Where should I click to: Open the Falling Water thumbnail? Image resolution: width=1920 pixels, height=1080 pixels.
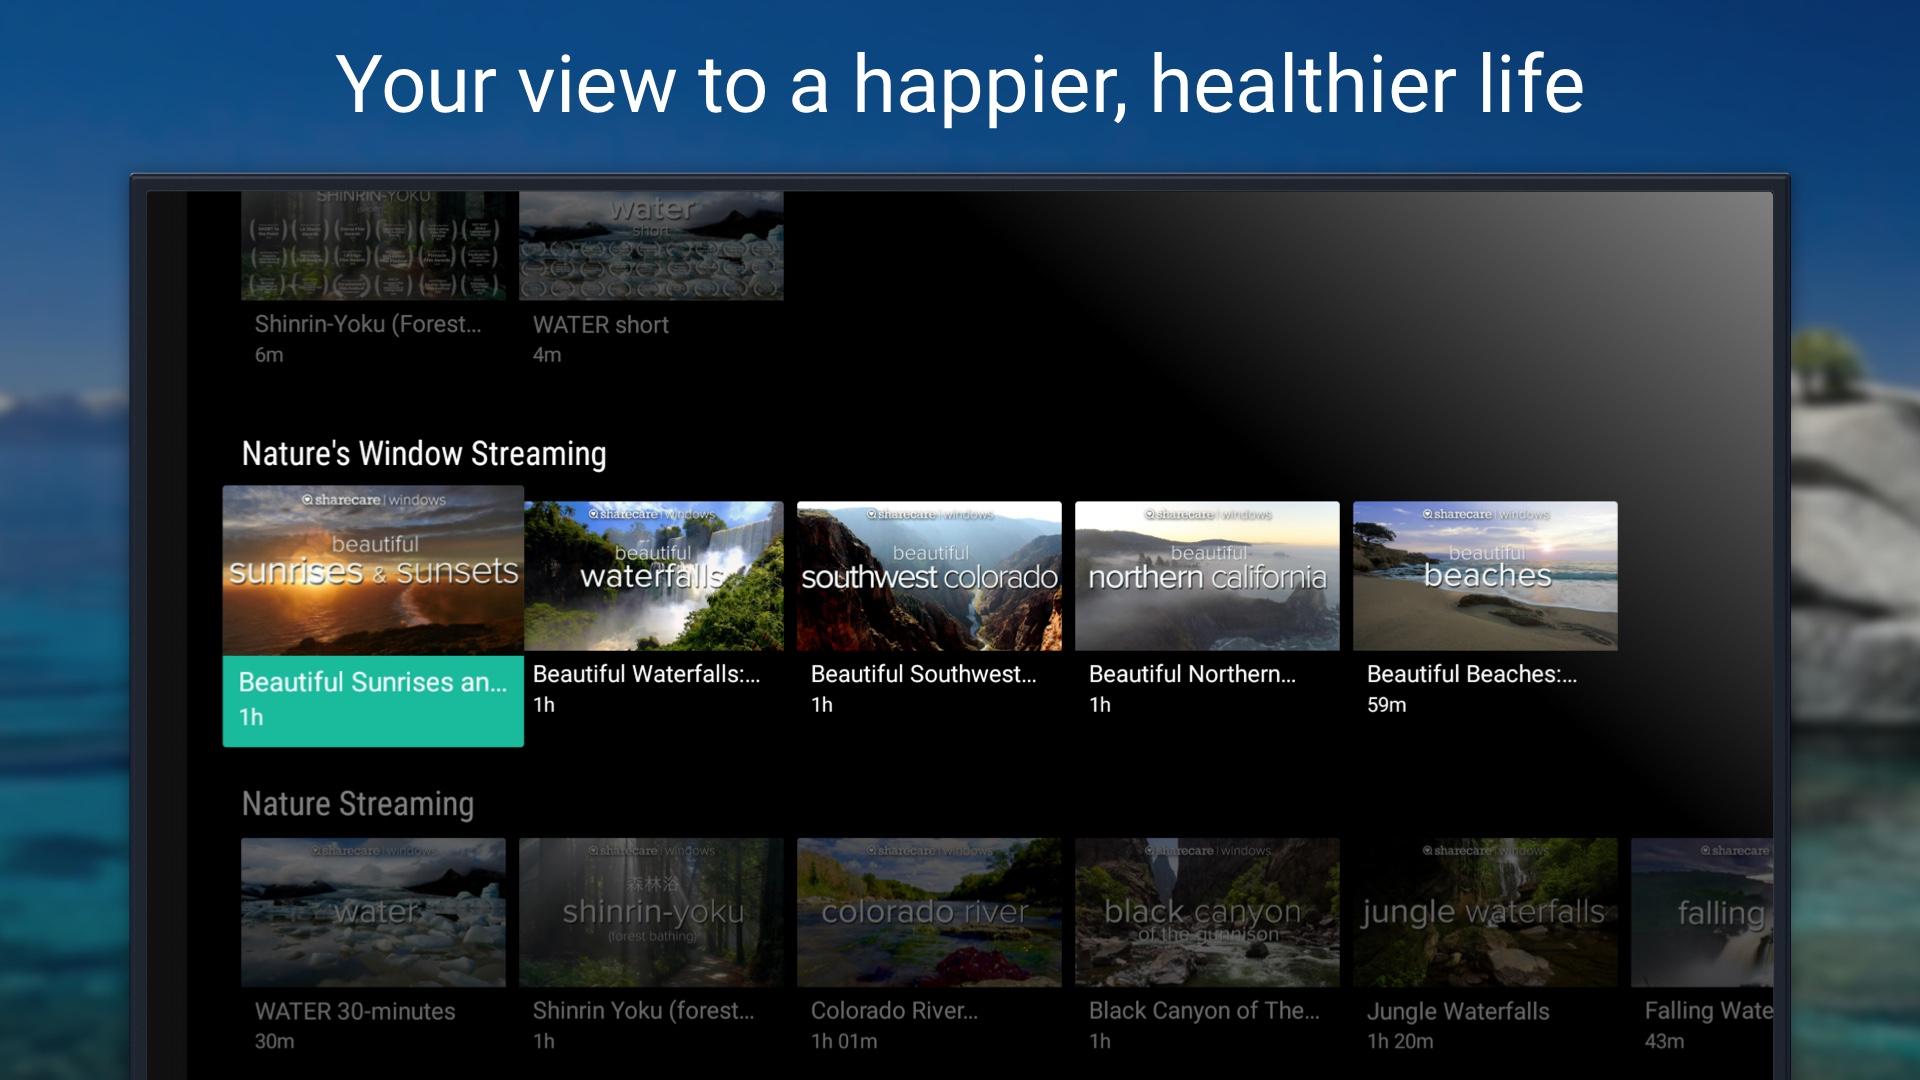(x=1702, y=912)
